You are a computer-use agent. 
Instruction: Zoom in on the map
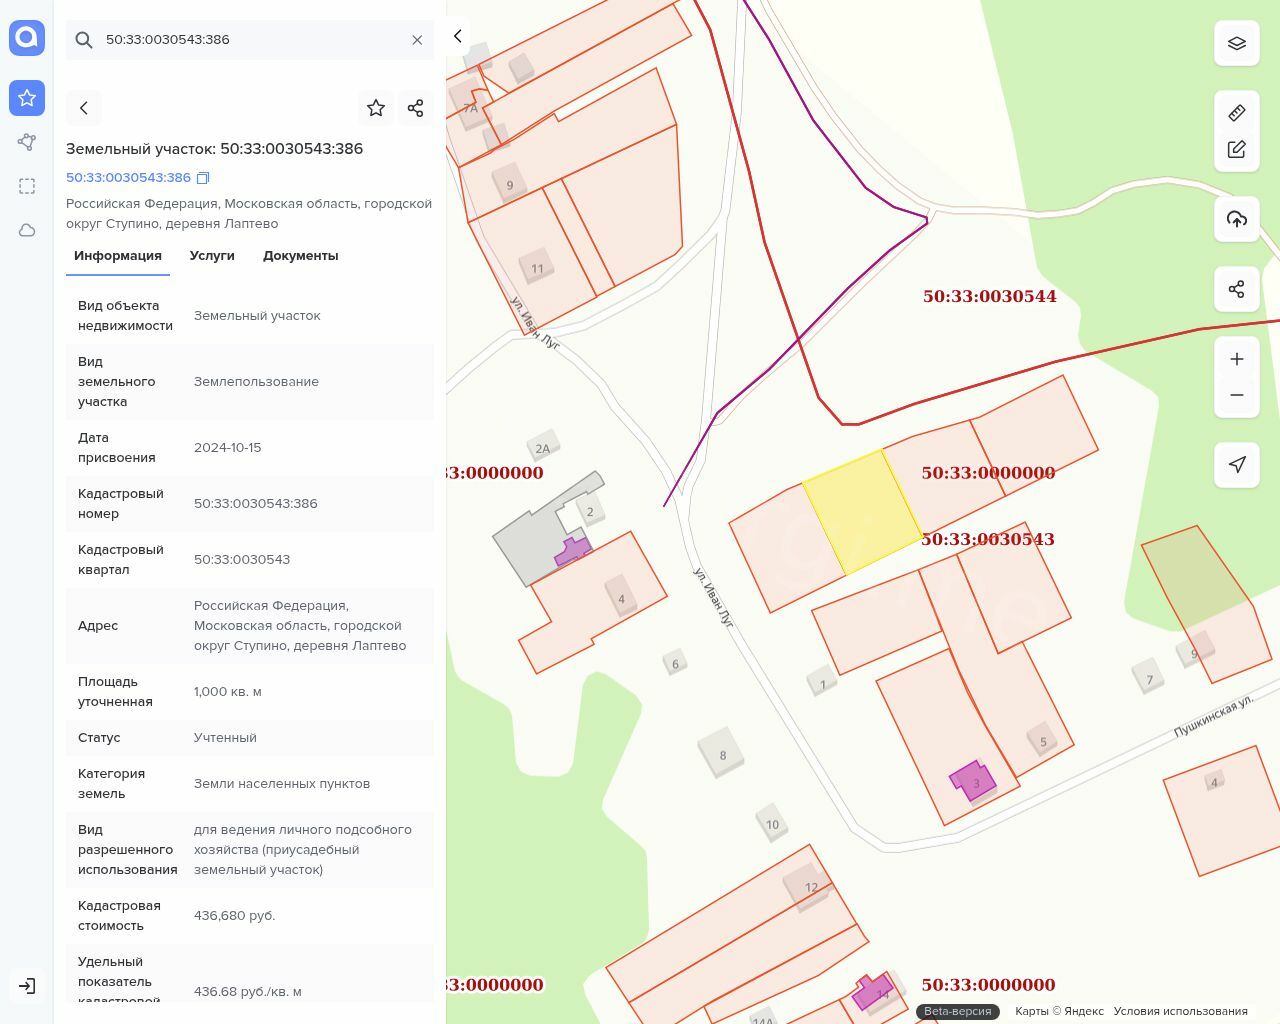[x=1236, y=359]
